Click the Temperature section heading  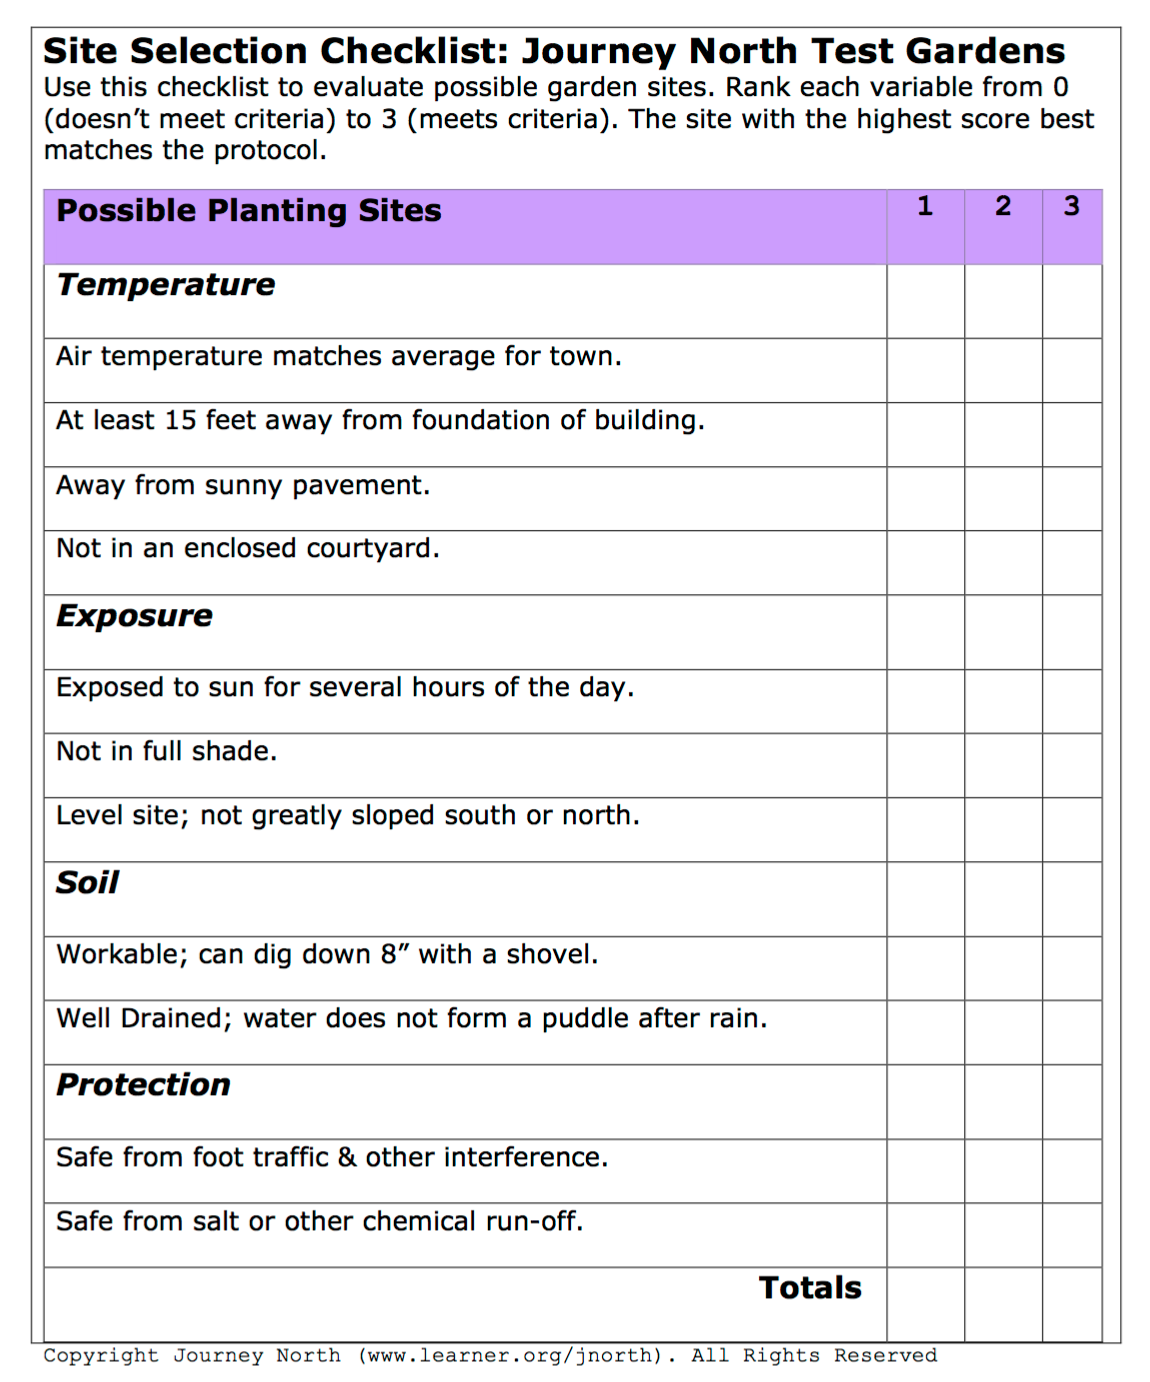(166, 285)
